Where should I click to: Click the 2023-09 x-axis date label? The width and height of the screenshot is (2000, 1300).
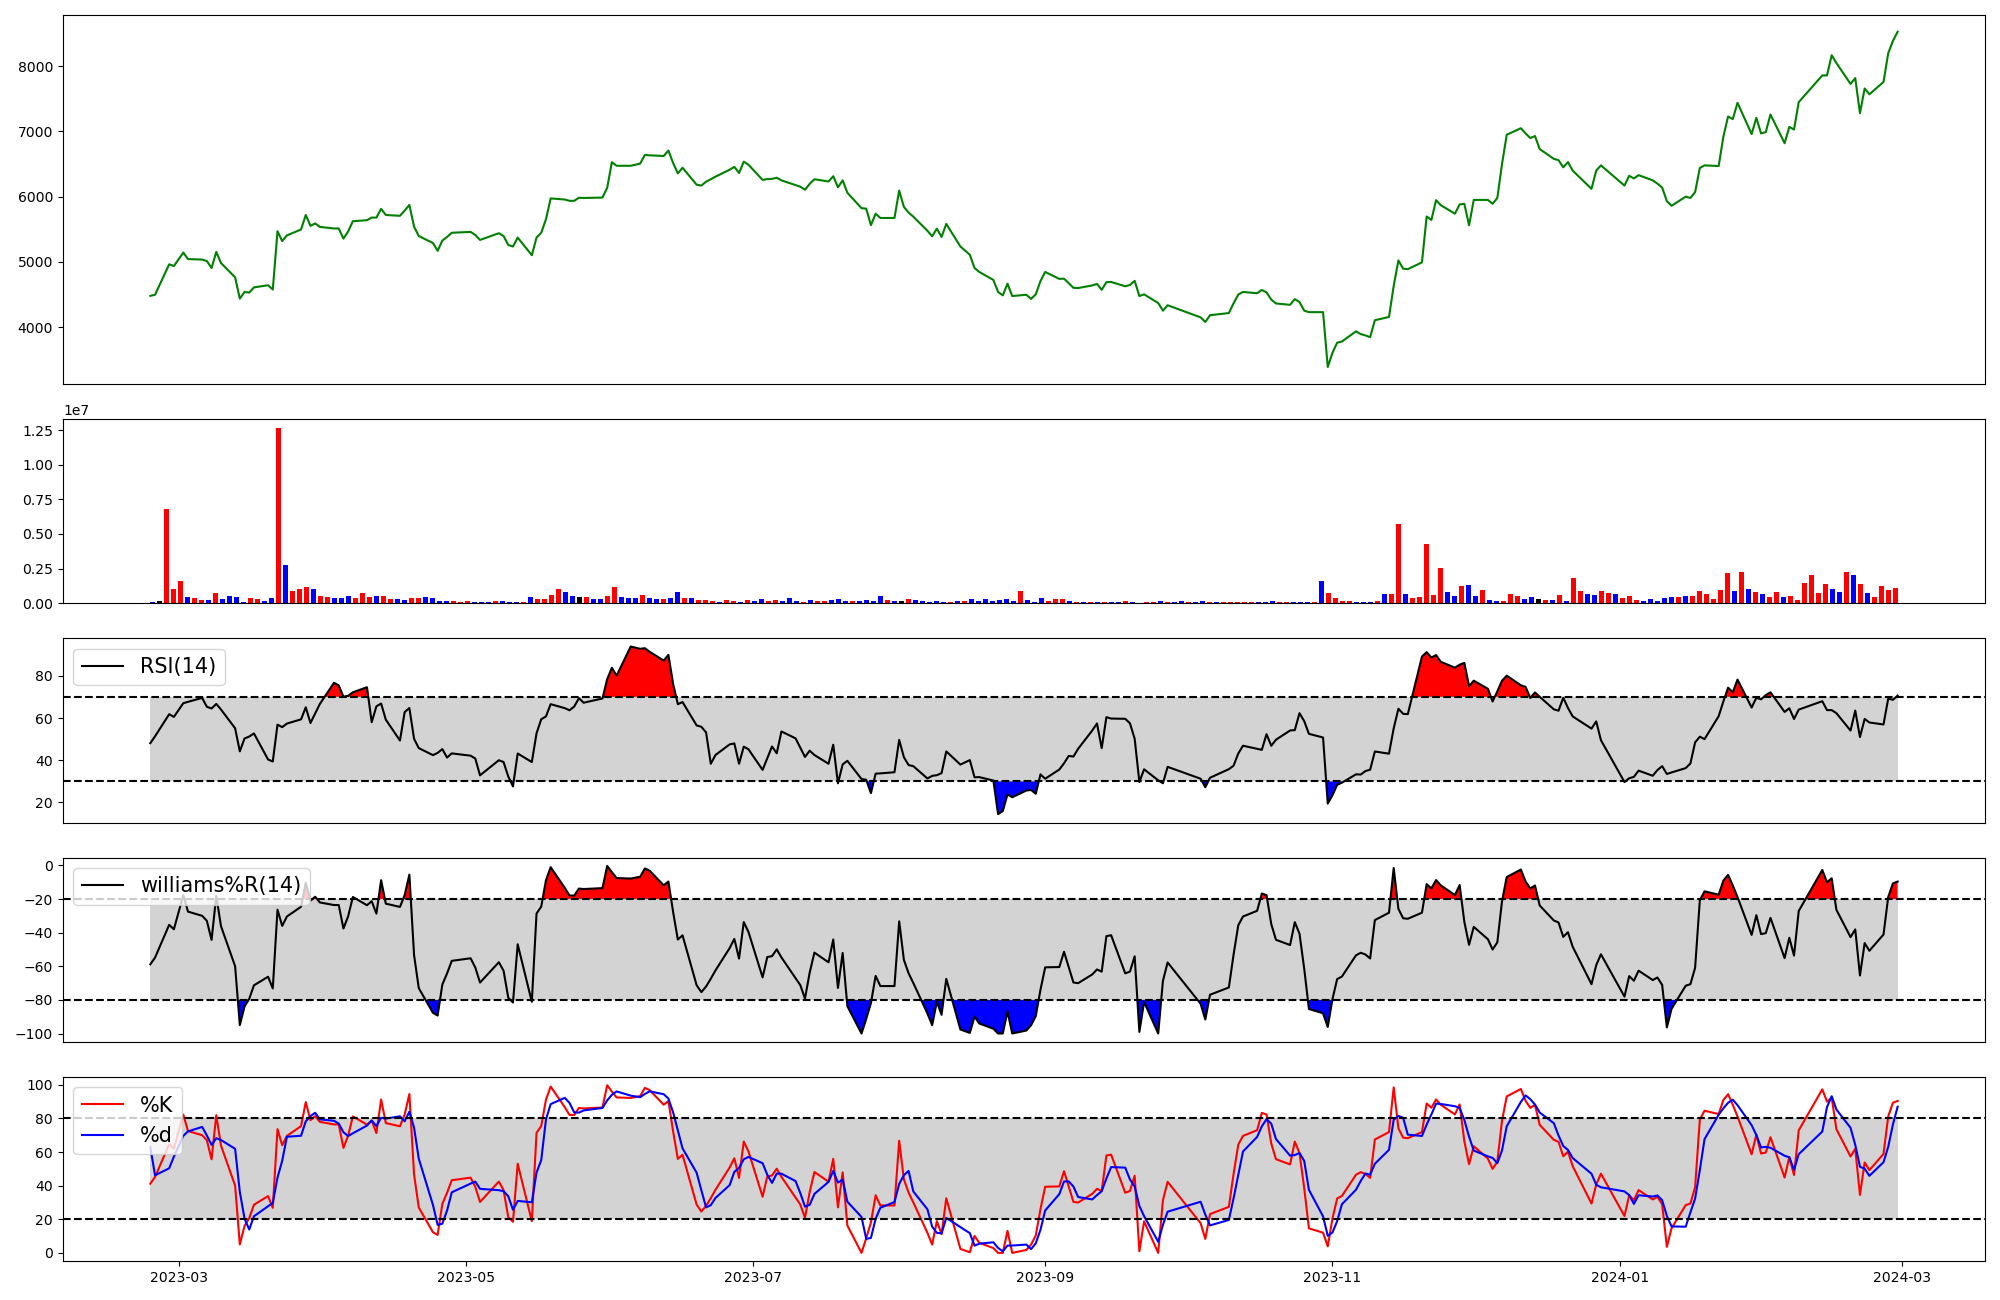(1045, 1277)
